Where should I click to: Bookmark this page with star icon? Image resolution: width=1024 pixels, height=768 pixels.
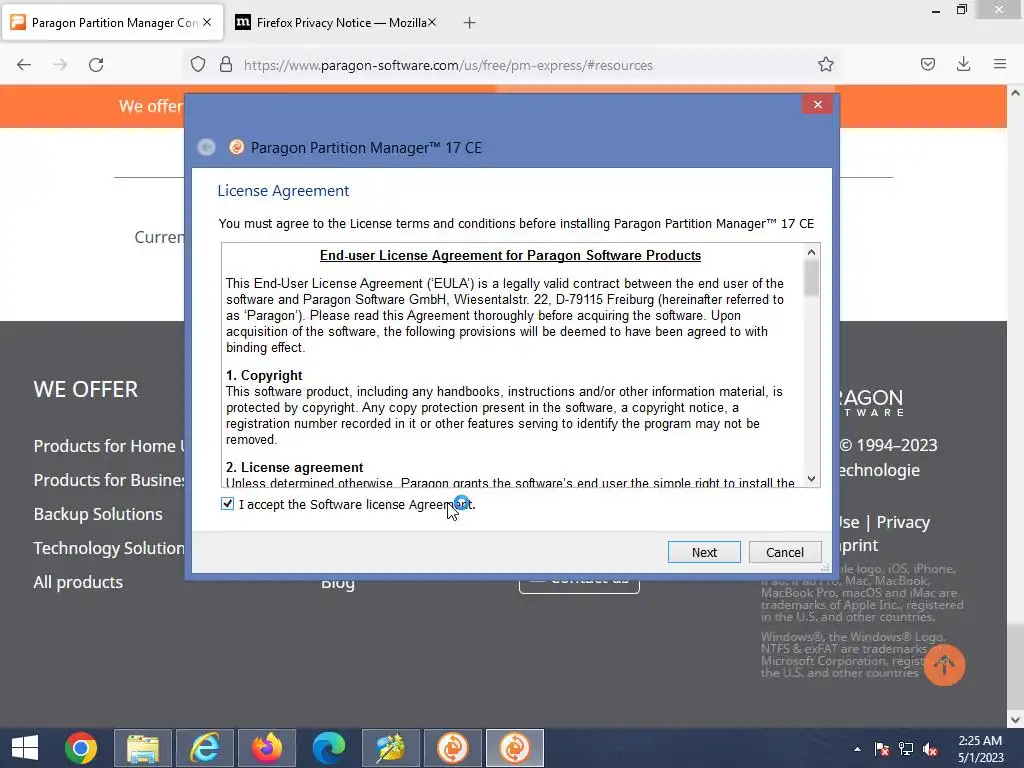pos(825,65)
